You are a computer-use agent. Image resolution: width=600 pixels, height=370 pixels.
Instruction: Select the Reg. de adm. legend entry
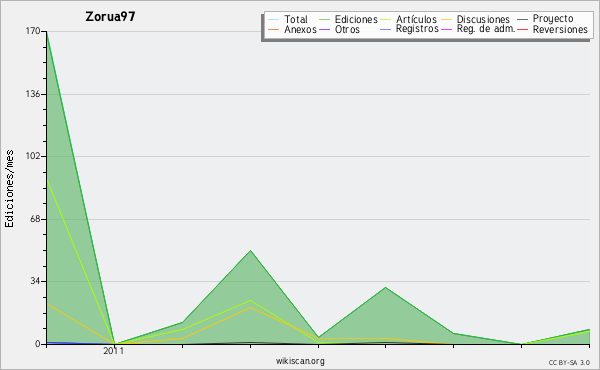[x=486, y=29]
